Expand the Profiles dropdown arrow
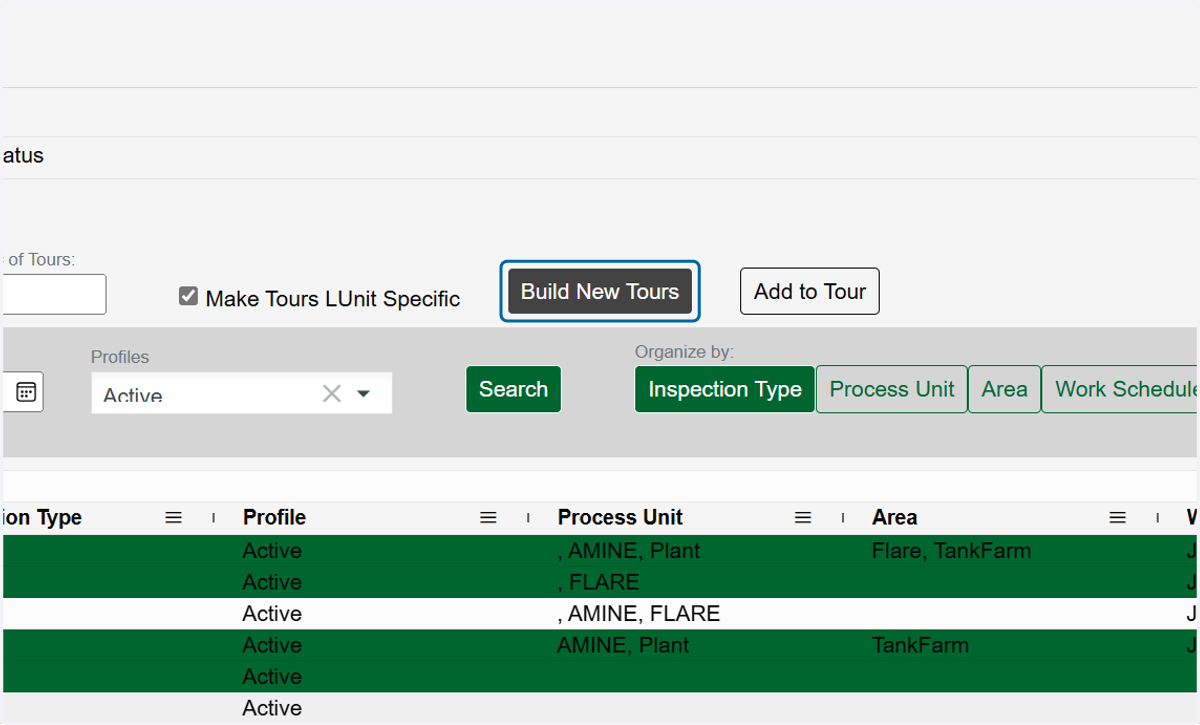This screenshot has width=1200, height=725. (364, 394)
